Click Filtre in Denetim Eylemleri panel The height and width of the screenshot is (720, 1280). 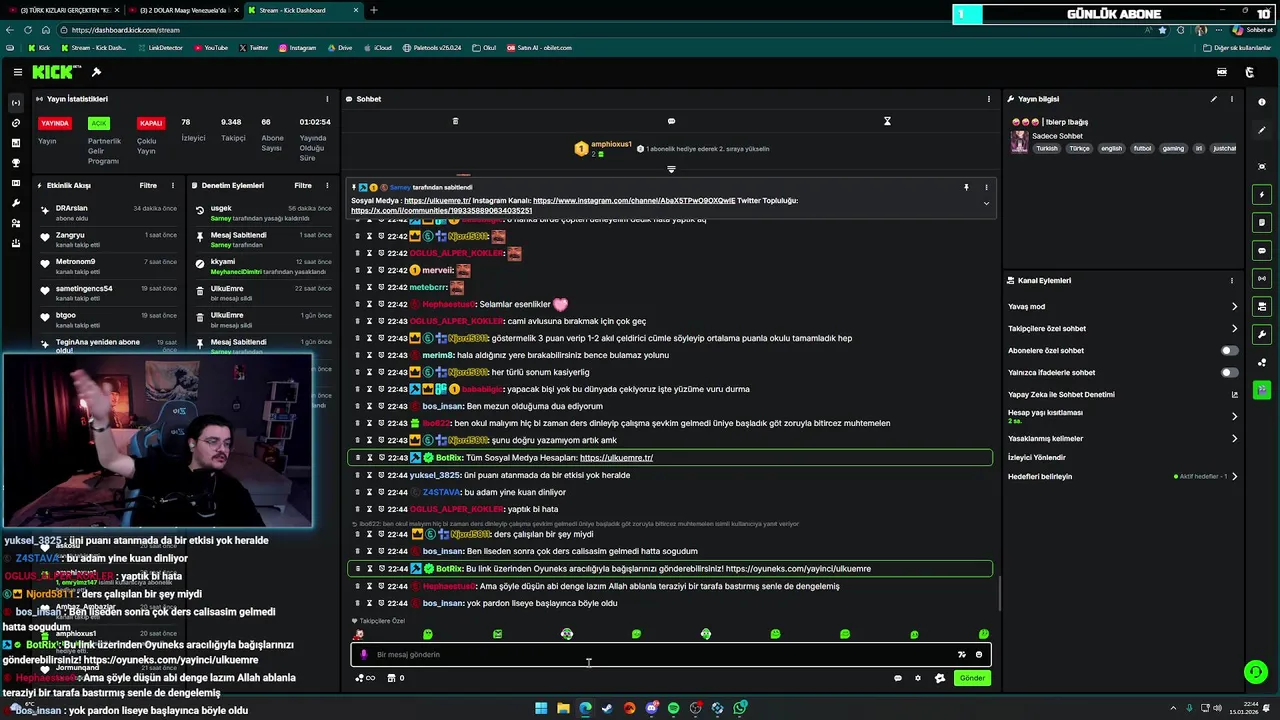(x=303, y=185)
